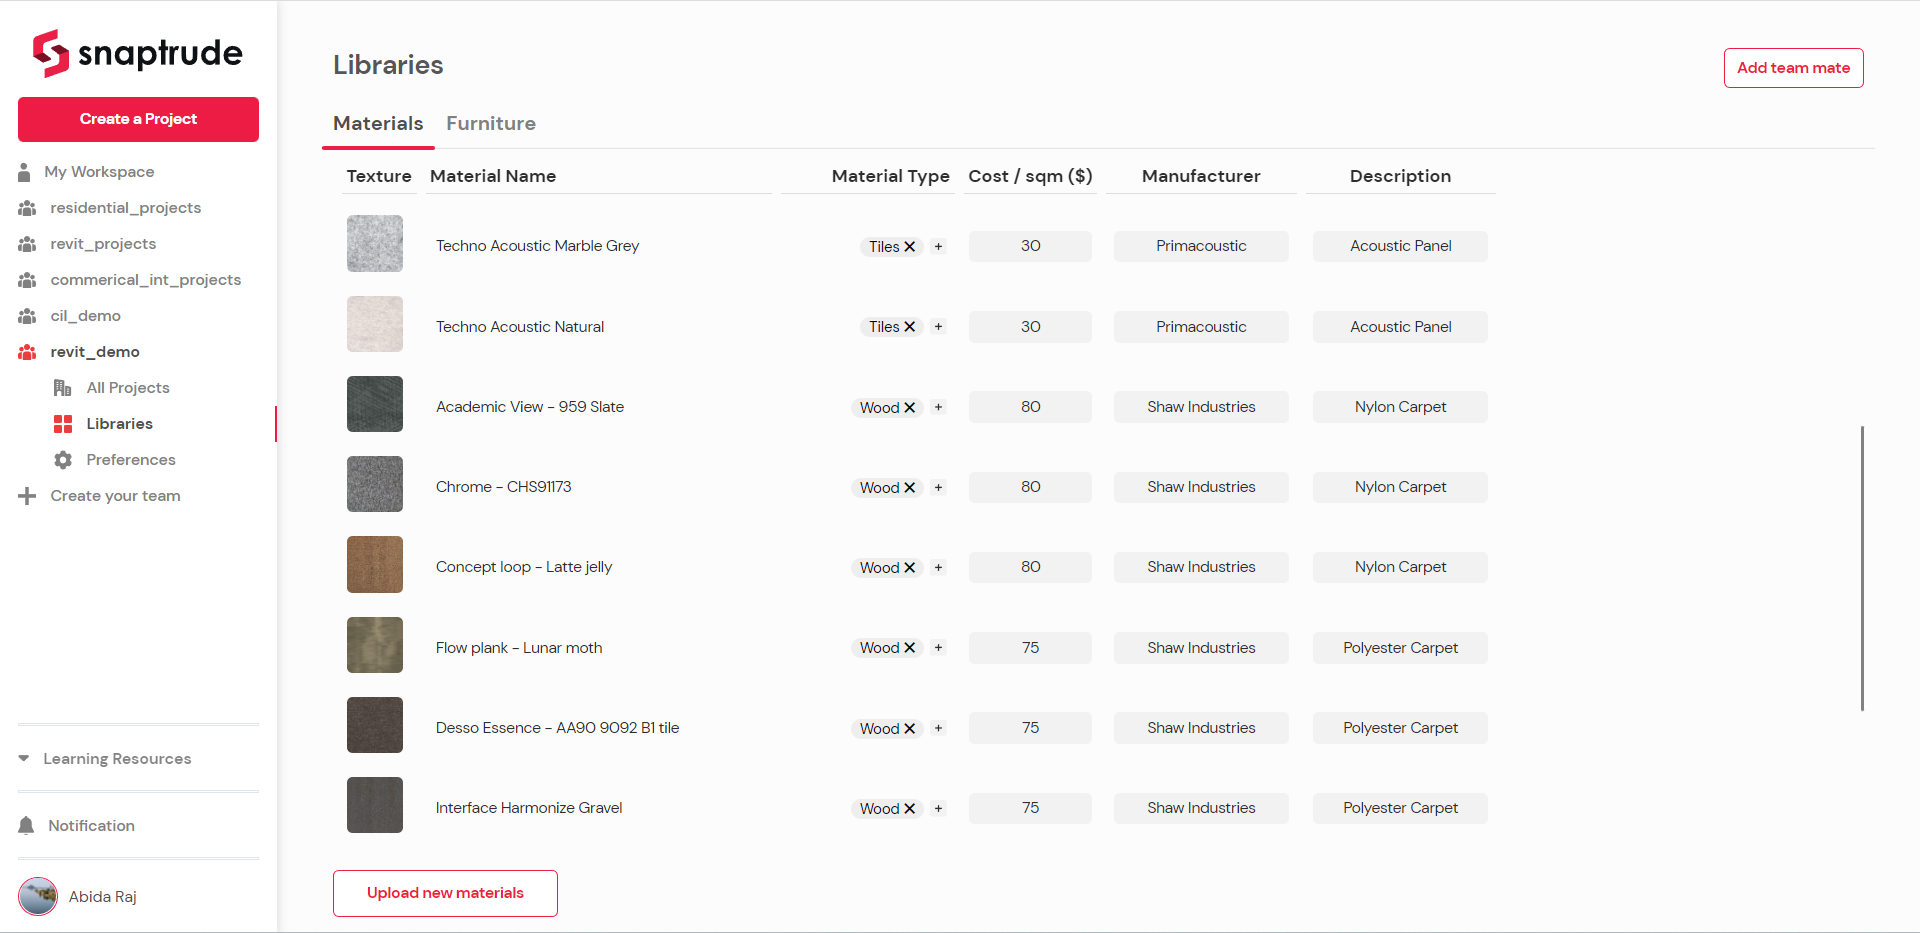This screenshot has height=933, width=1920.
Task: Click Concept loop - Latte jelly texture swatch
Action: [x=375, y=565]
